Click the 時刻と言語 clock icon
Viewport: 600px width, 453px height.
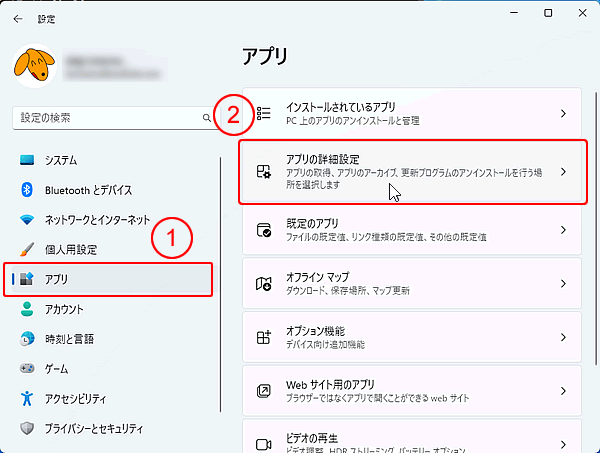tap(27, 339)
